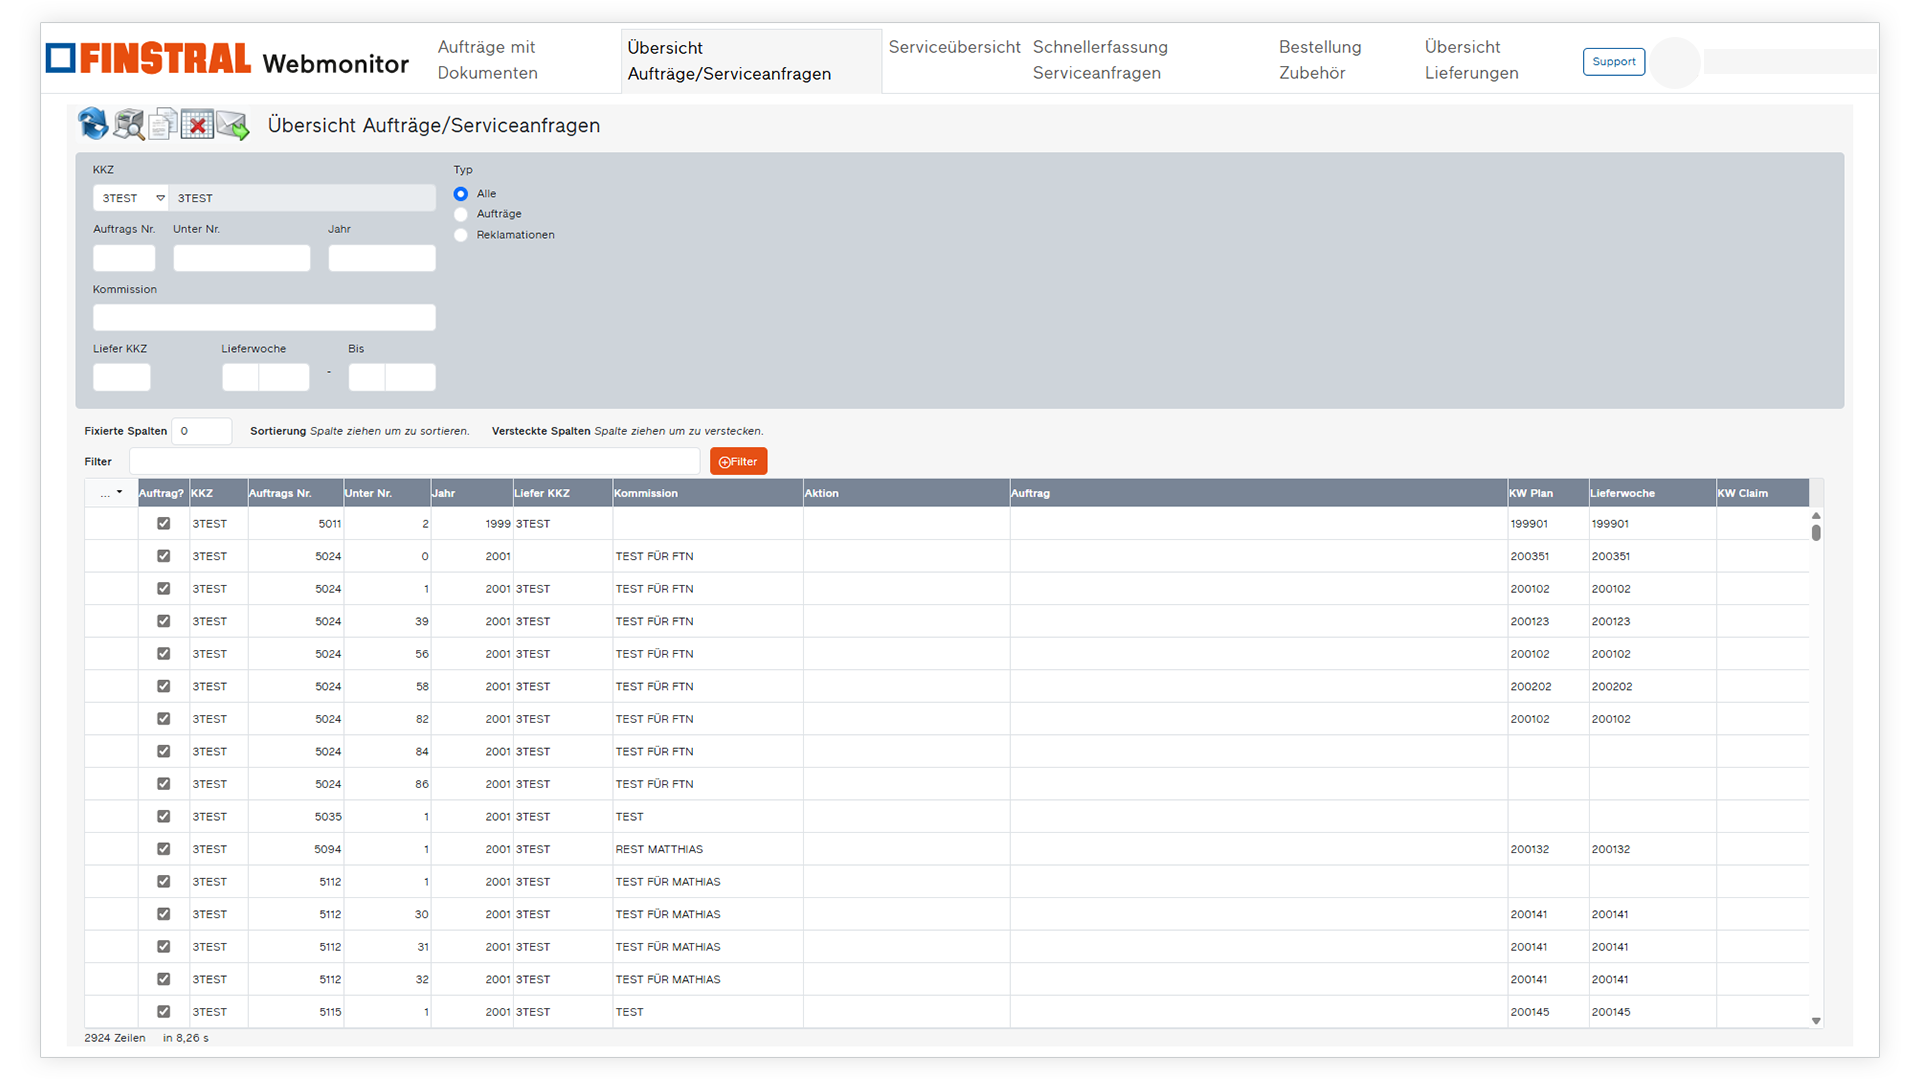Viewport: 1920px width, 1080px height.
Task: Click Jahr value 1999
Action: (498, 524)
